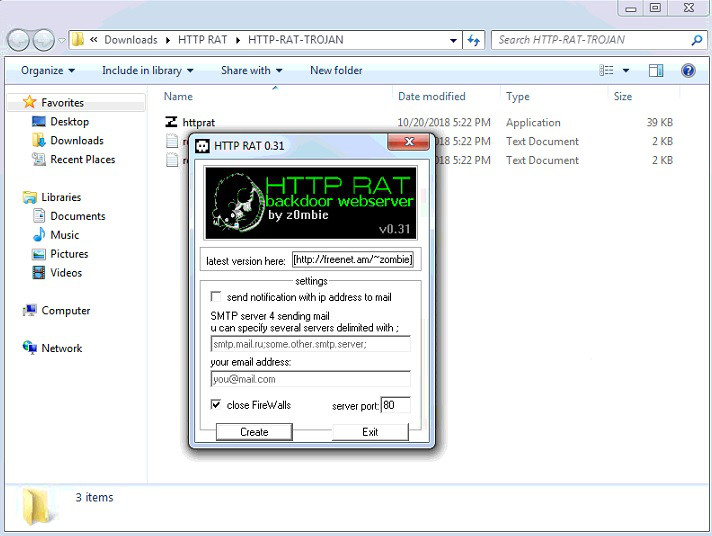This screenshot has height=536, width=712.
Task: Click the Libraries icon
Action: pyautogui.click(x=30, y=197)
